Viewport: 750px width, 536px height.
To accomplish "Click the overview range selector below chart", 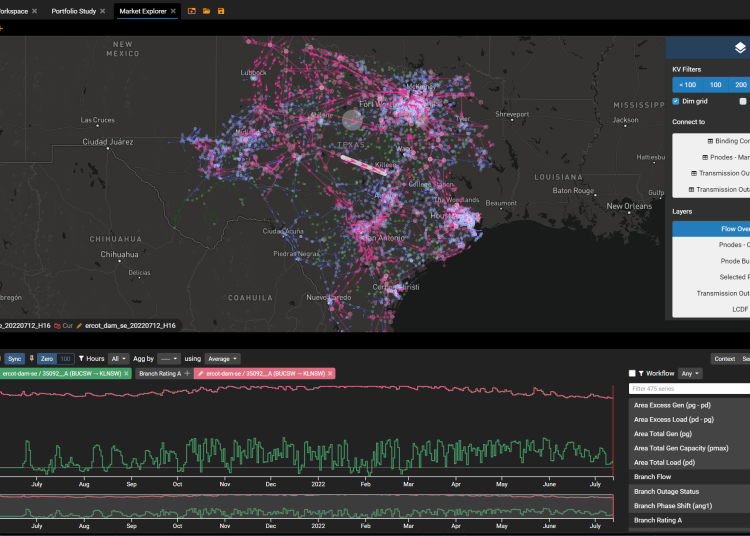I will point(306,506).
